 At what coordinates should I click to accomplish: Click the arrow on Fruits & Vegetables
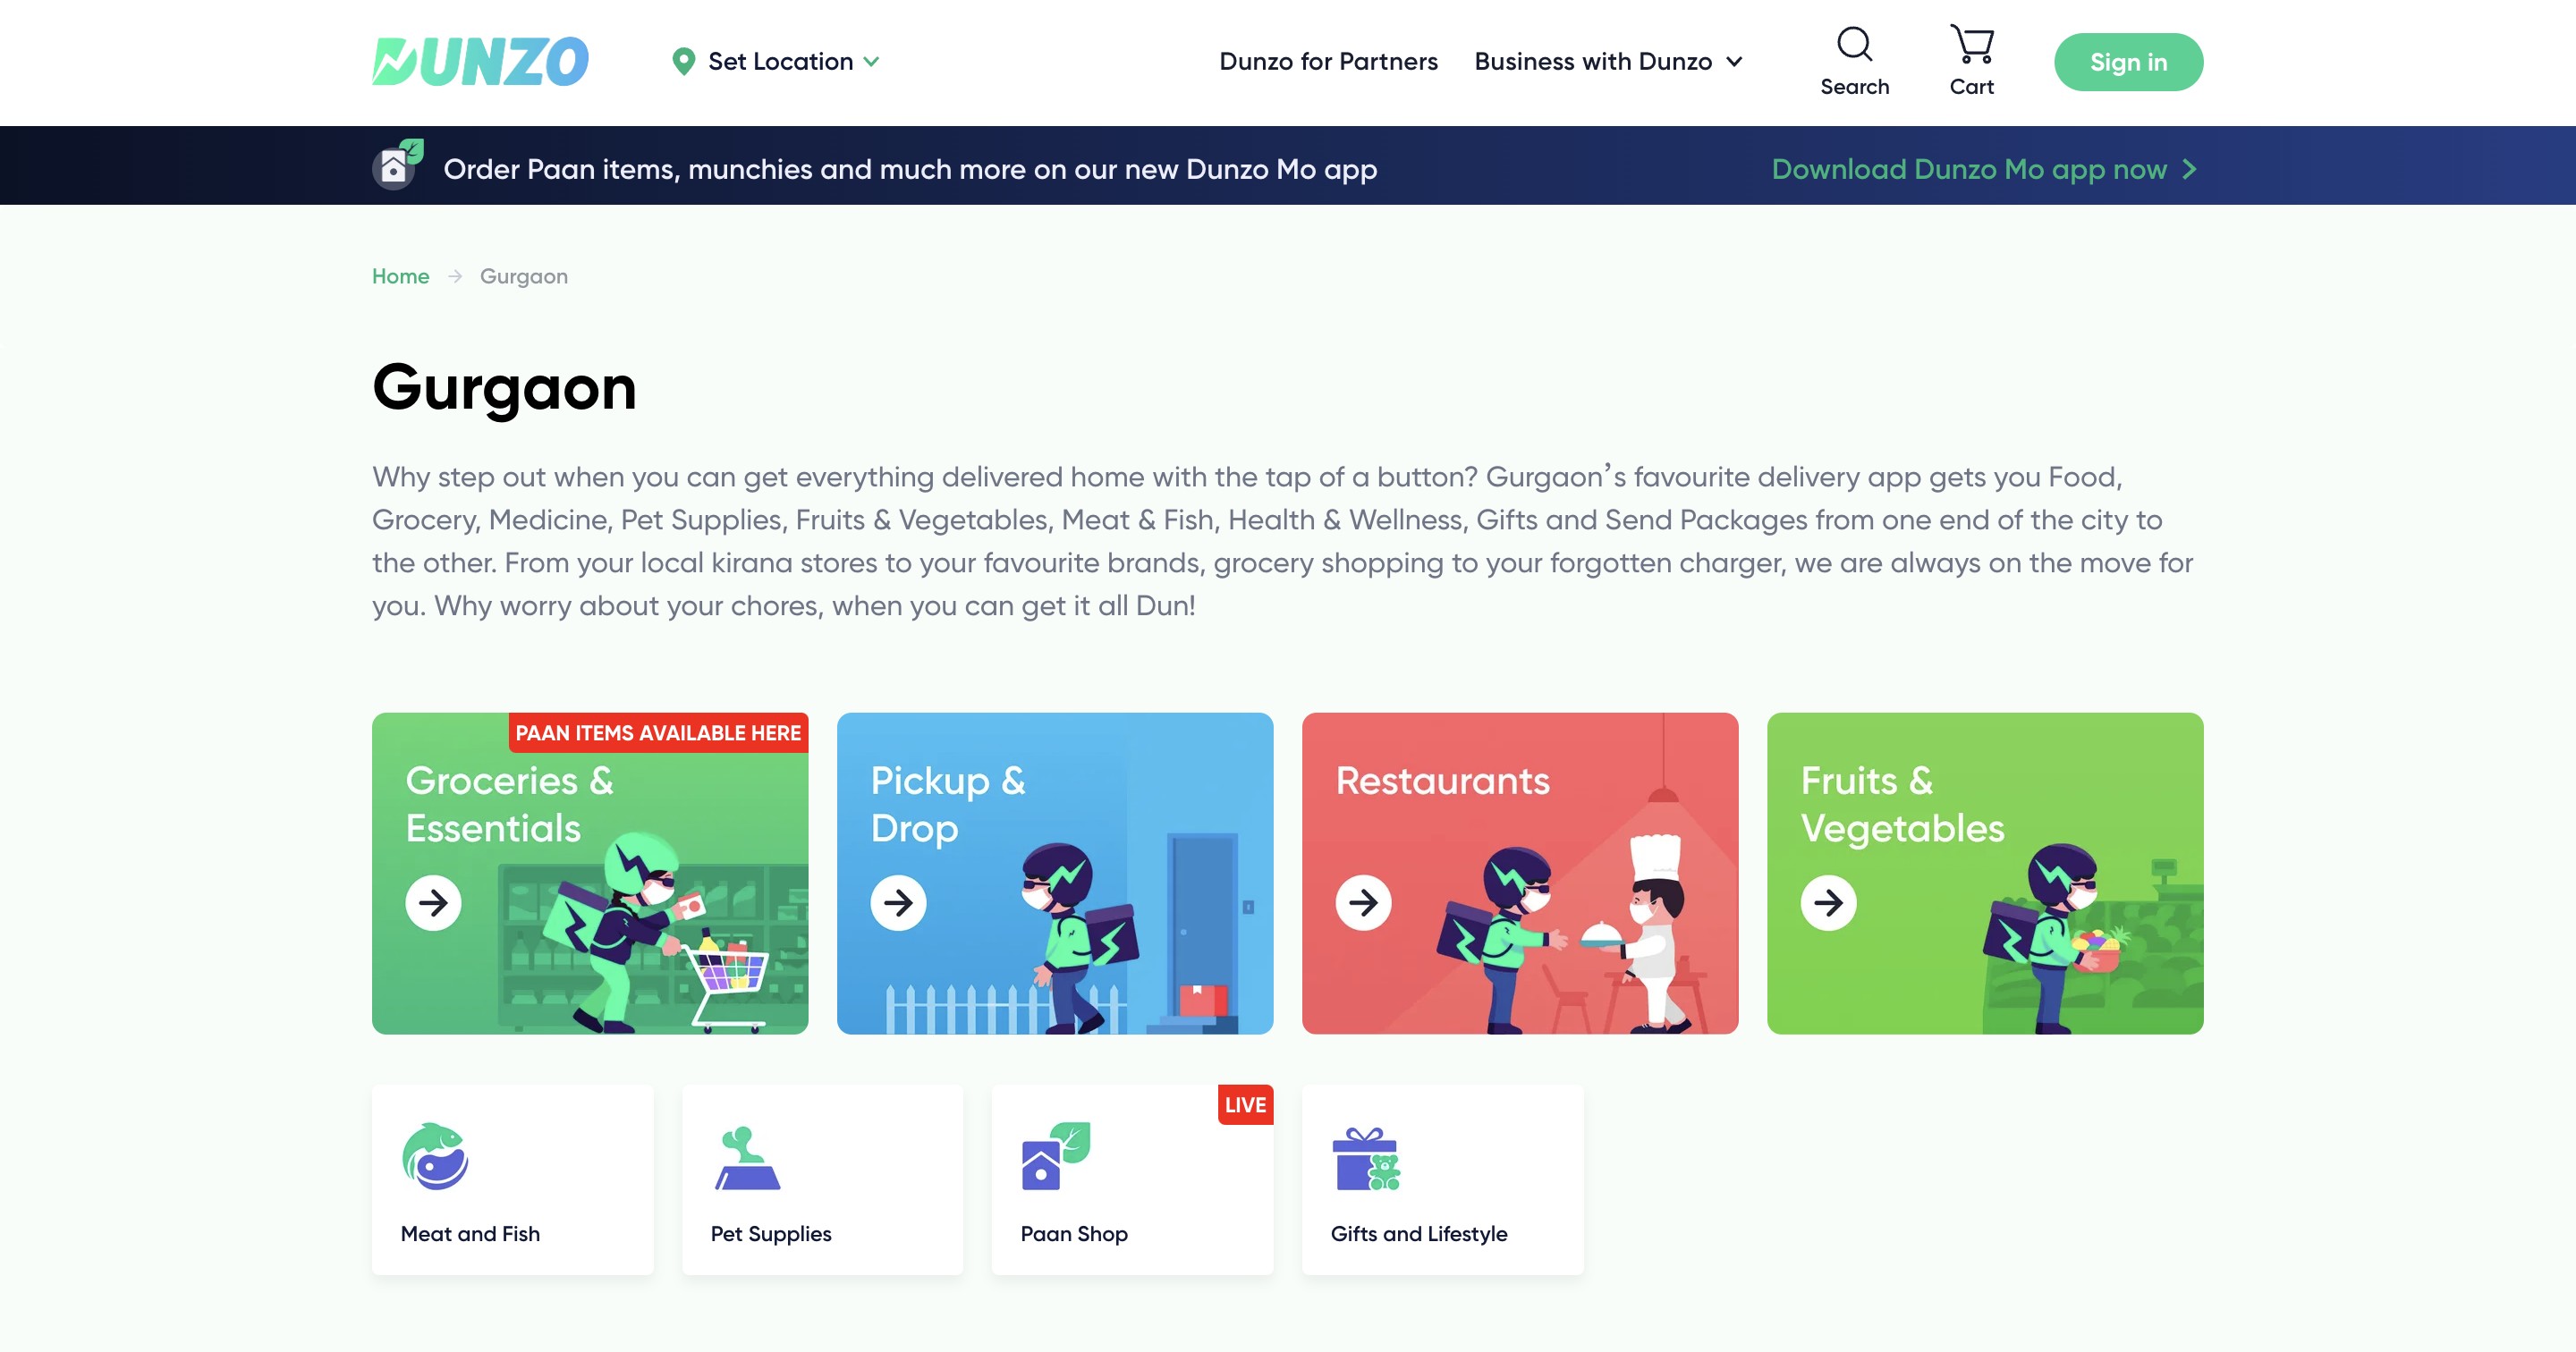click(x=1828, y=903)
